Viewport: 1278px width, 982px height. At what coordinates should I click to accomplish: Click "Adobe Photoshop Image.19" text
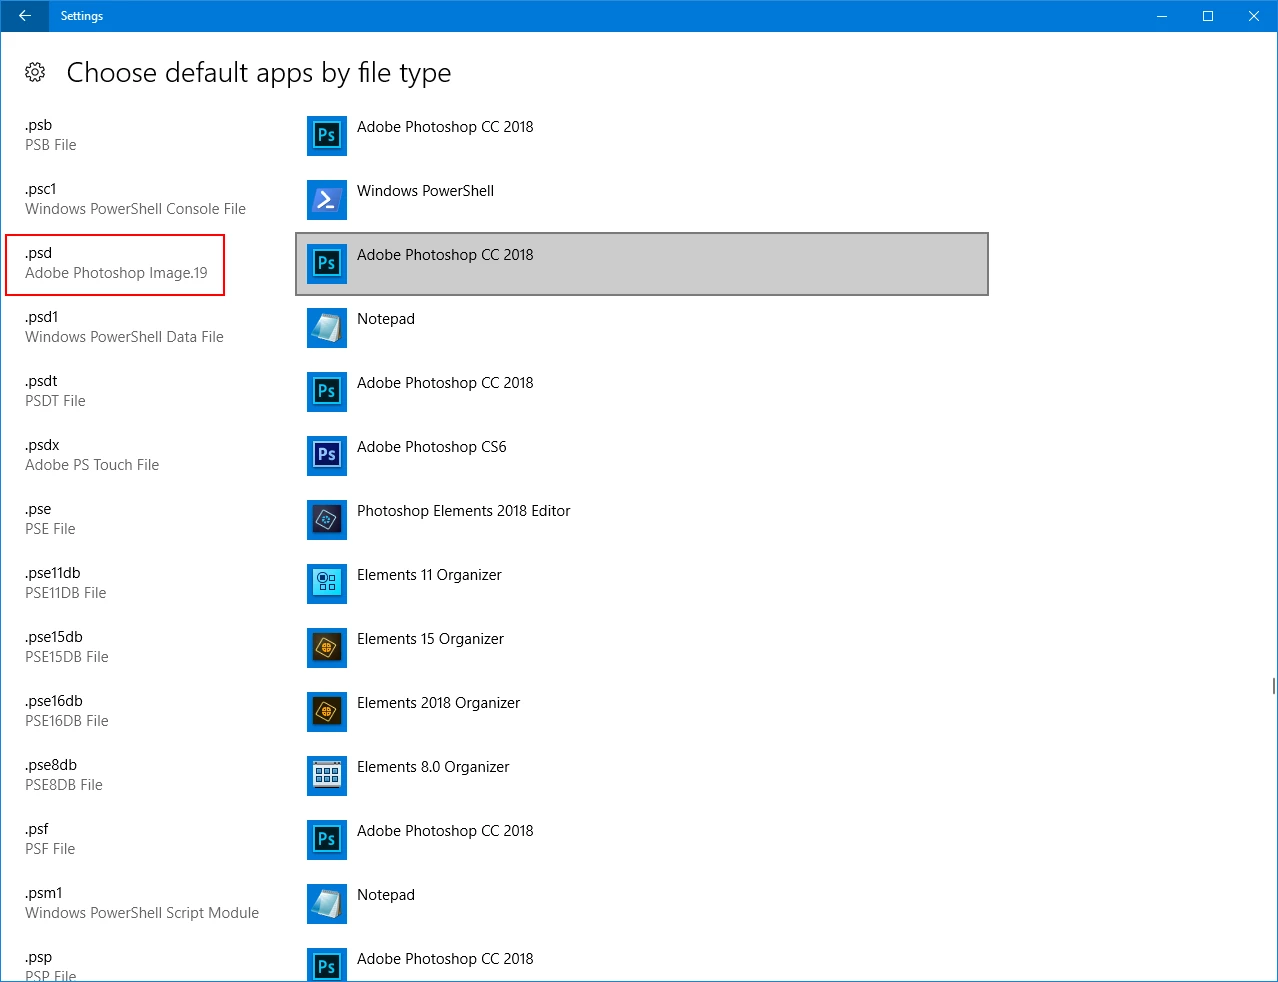point(116,273)
